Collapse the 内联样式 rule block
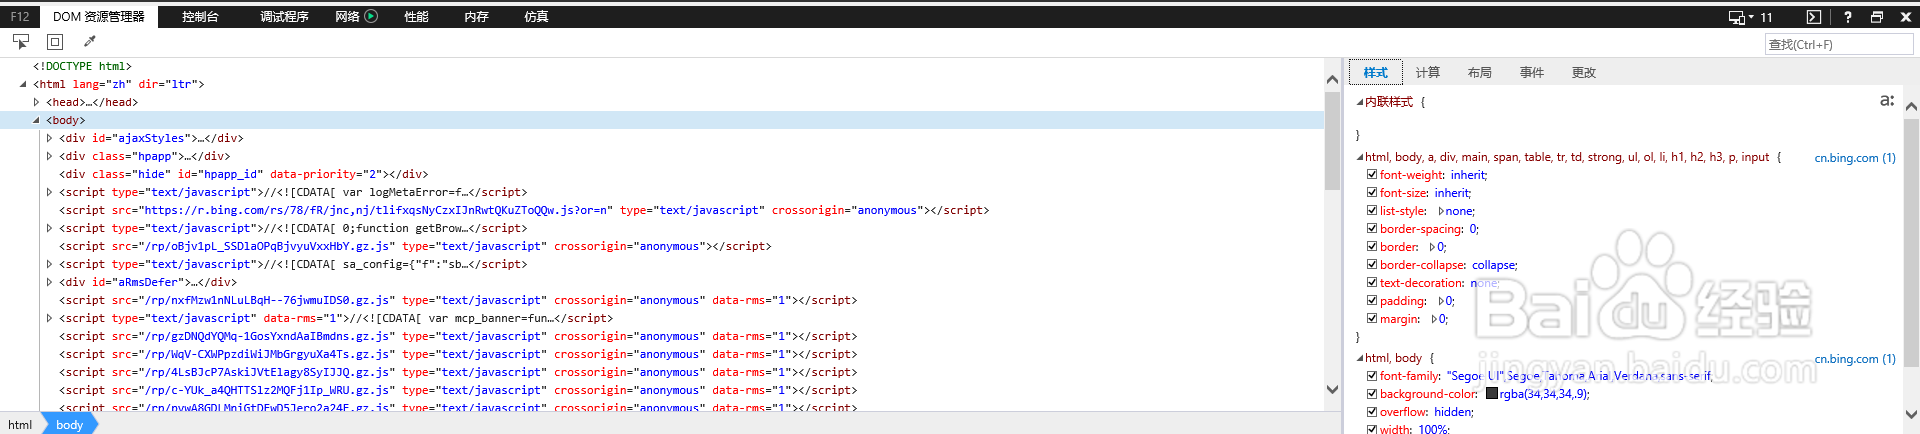 click(x=1360, y=102)
